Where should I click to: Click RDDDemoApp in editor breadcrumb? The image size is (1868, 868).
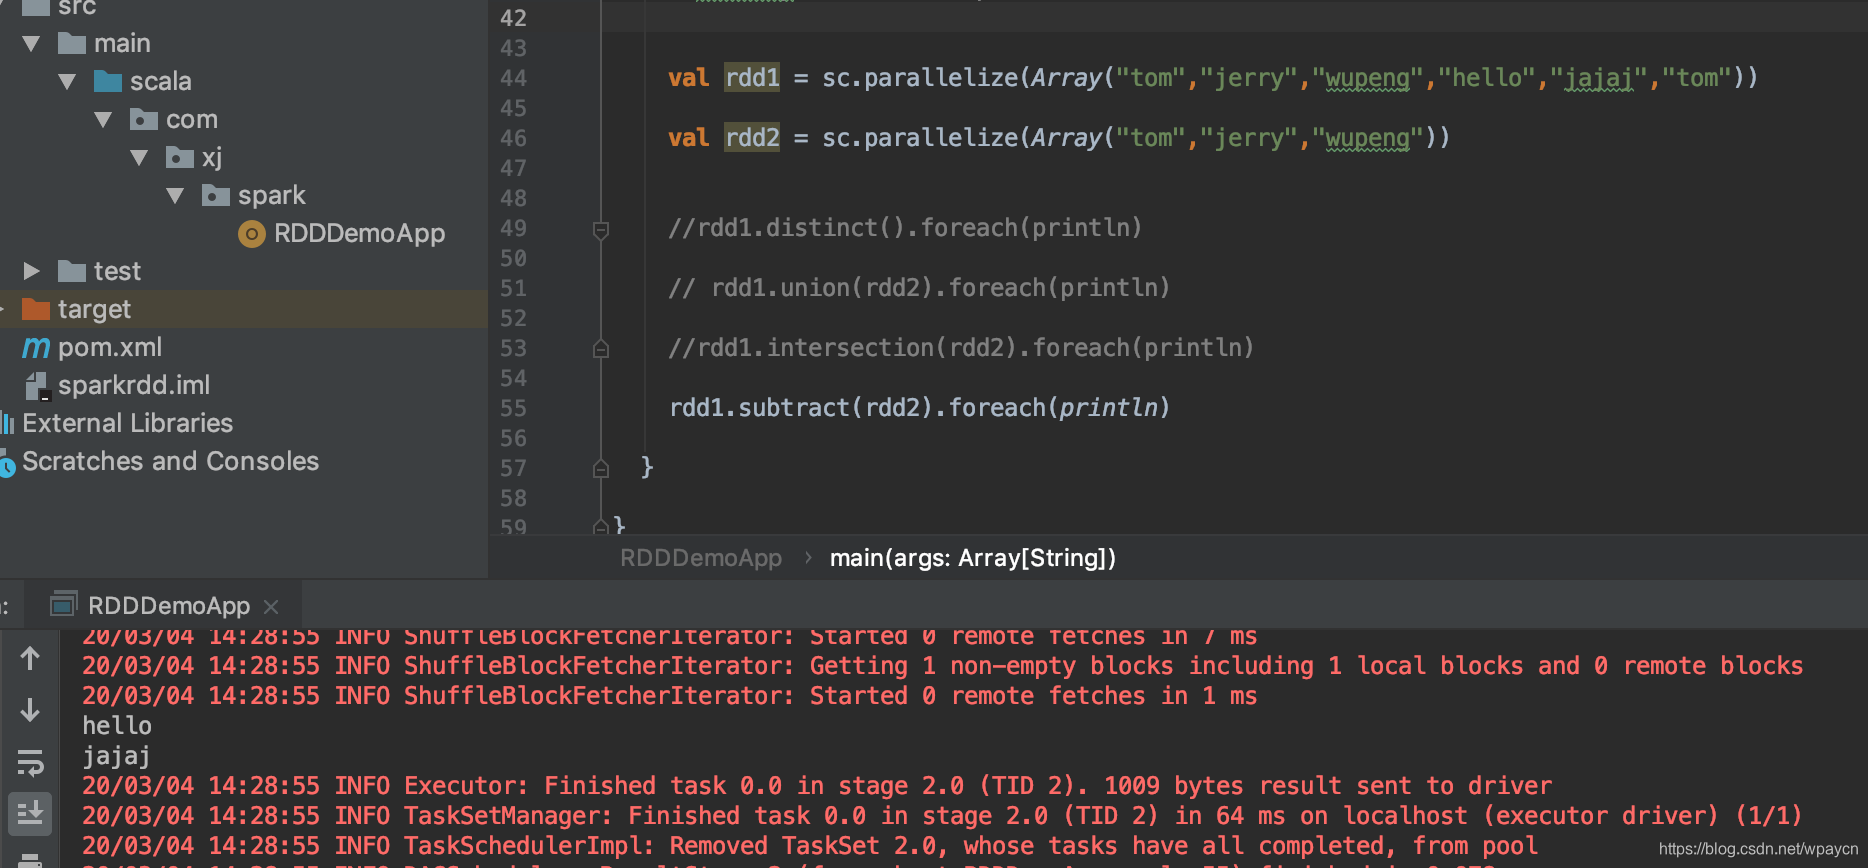coord(701,558)
